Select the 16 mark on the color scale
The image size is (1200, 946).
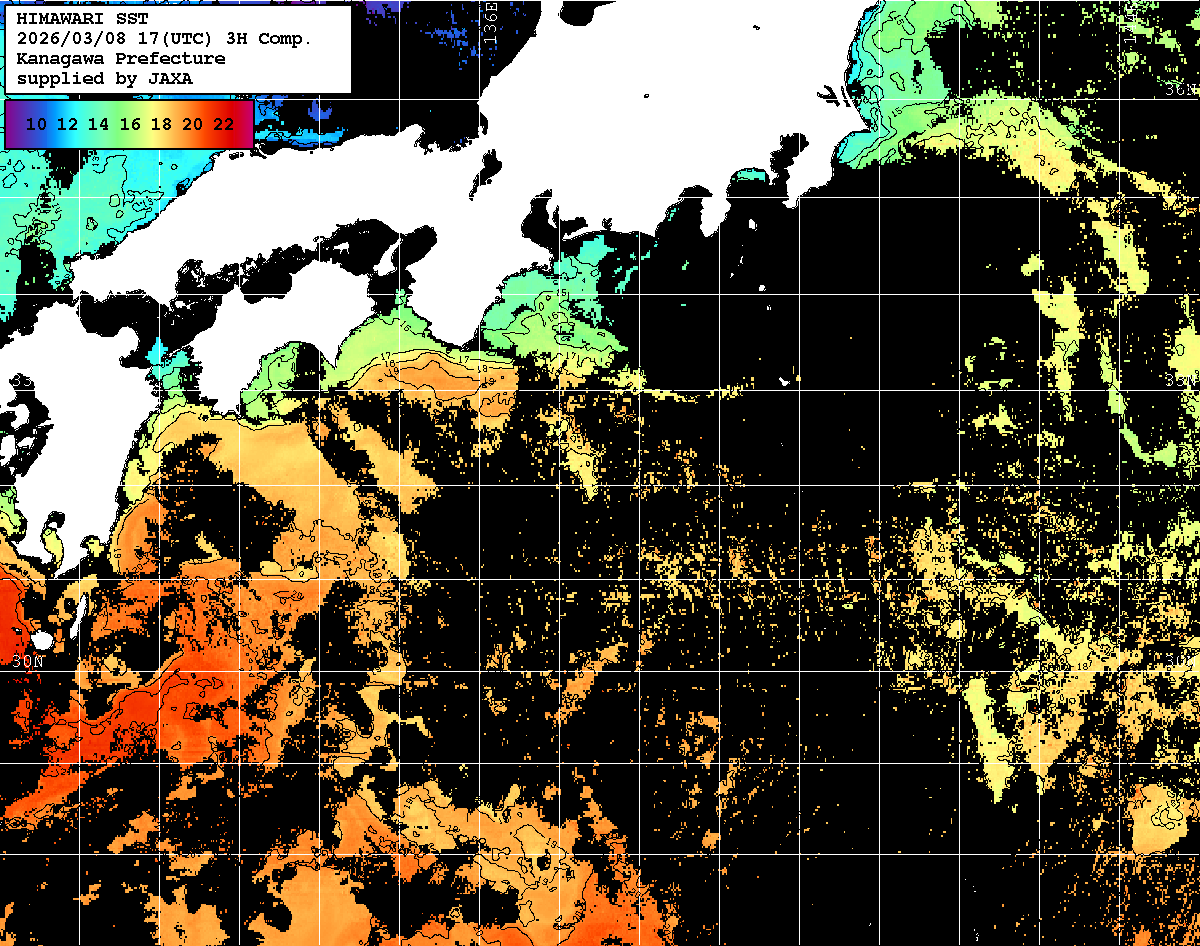click(x=130, y=124)
